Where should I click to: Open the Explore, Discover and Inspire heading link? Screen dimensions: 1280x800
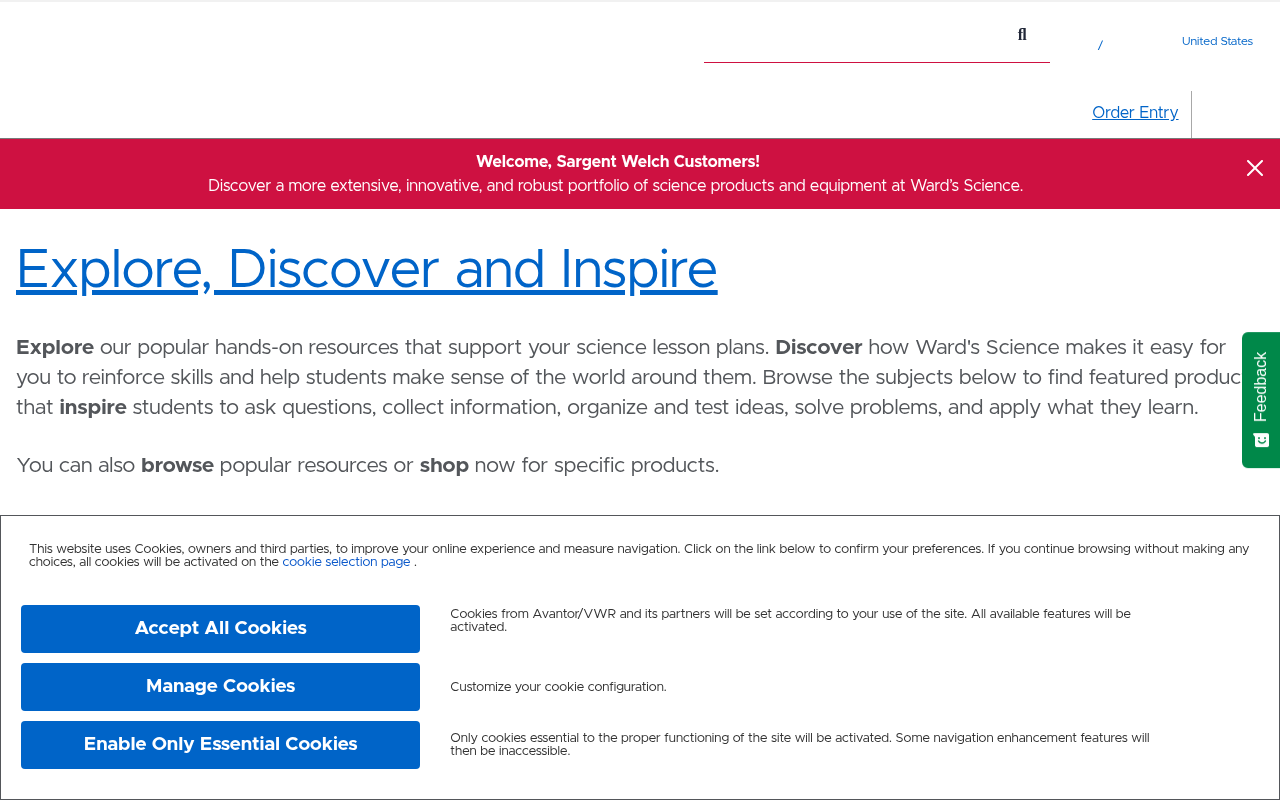coord(367,270)
